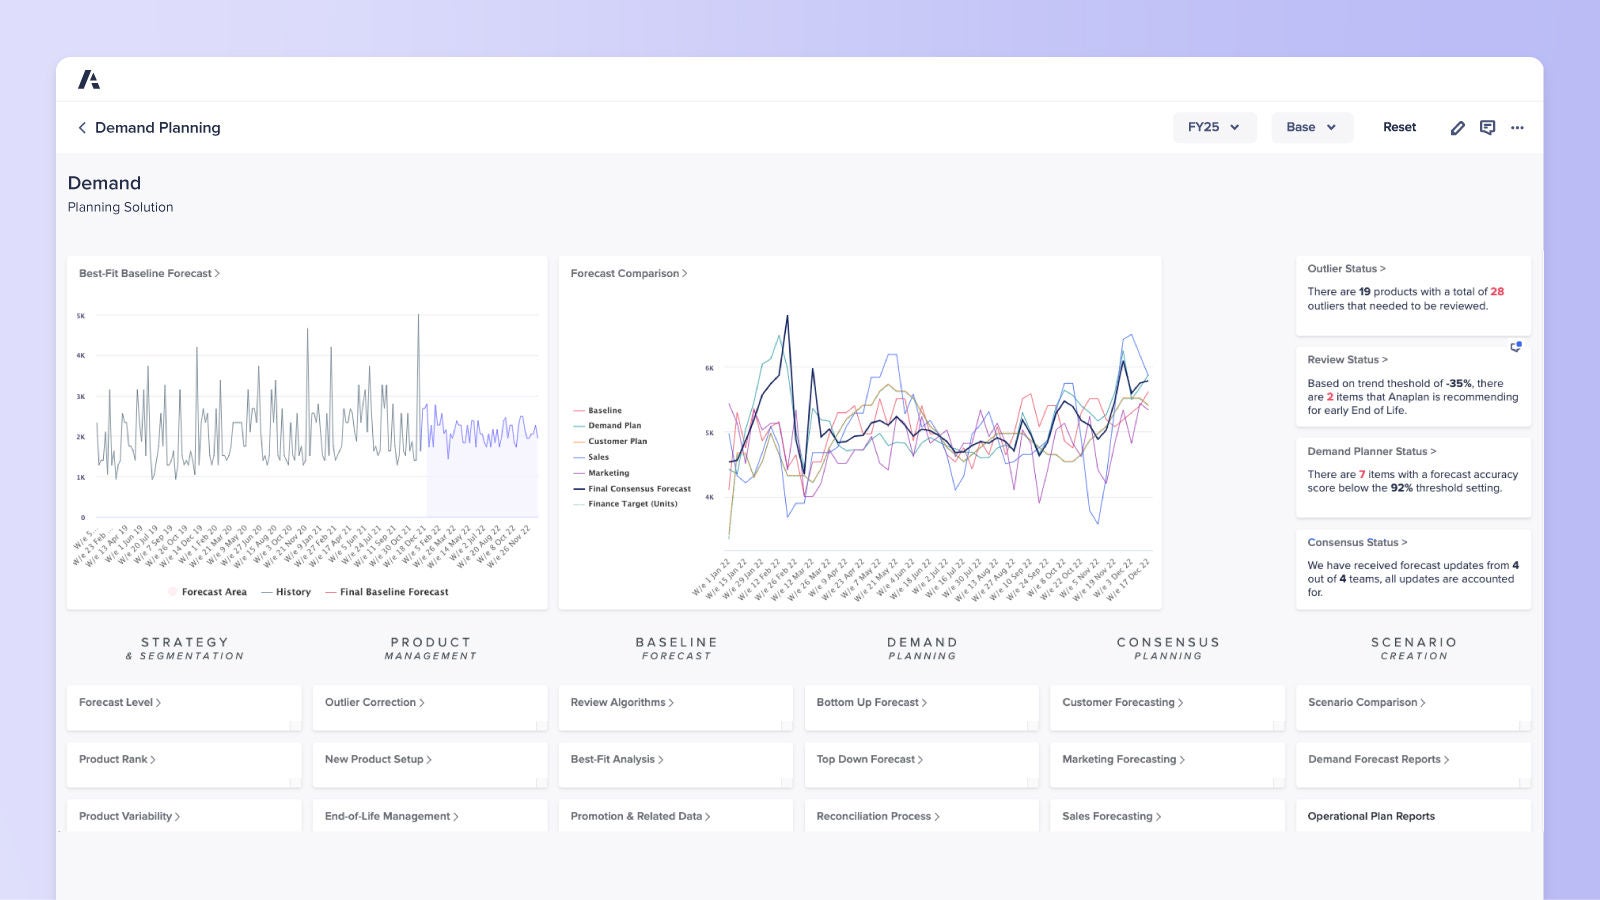Select the Demand Planning breadcrumb
Image resolution: width=1600 pixels, height=900 pixels.
pyautogui.click(x=157, y=127)
